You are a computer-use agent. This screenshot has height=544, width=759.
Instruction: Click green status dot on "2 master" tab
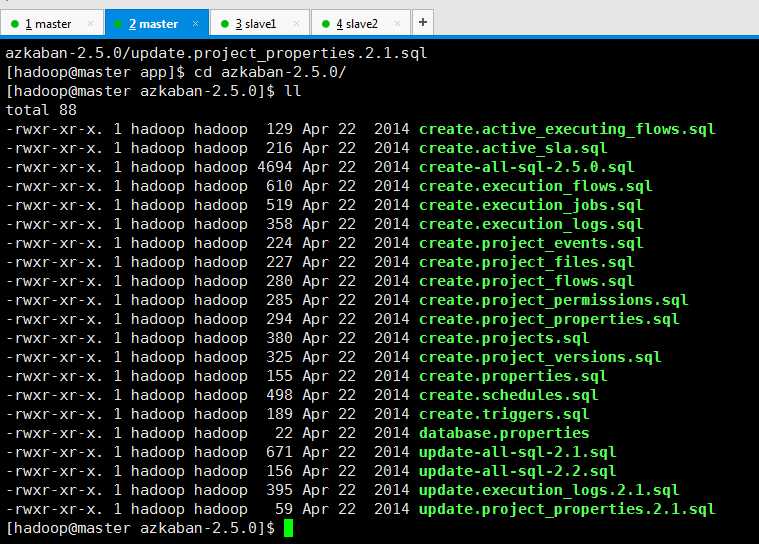click(118, 24)
